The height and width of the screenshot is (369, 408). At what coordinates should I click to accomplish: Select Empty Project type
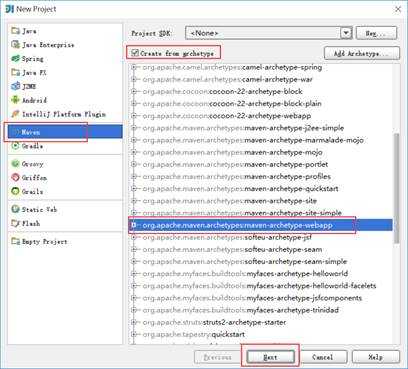[x=65, y=241]
